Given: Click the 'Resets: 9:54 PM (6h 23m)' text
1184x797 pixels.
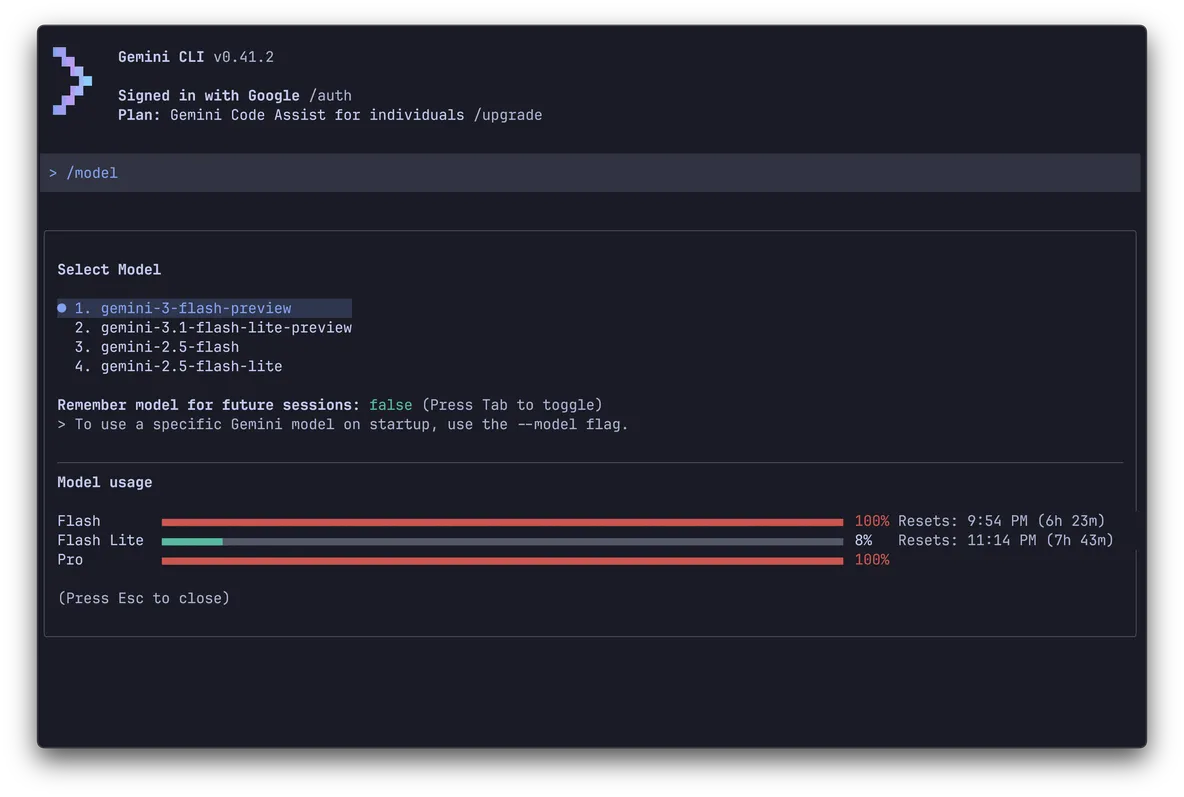Looking at the screenshot, I should 1001,521.
